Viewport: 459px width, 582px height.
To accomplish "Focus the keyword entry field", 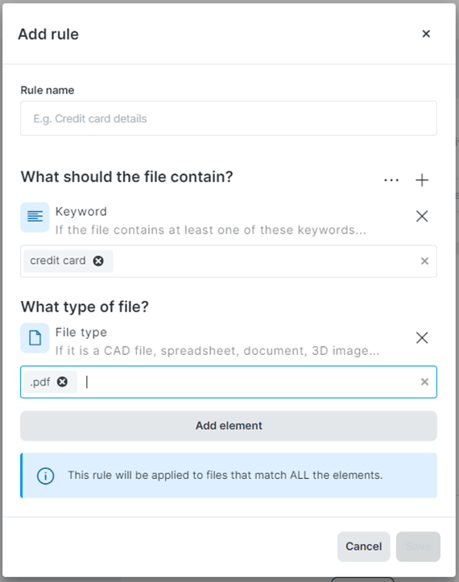I will [265, 261].
